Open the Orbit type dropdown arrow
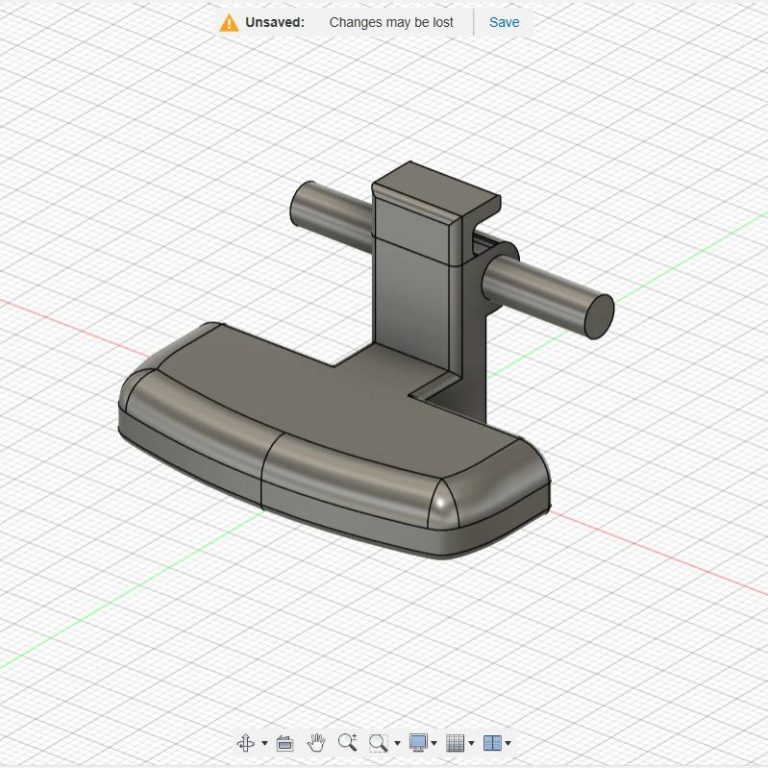Screen dimensions: 768x768 point(264,743)
